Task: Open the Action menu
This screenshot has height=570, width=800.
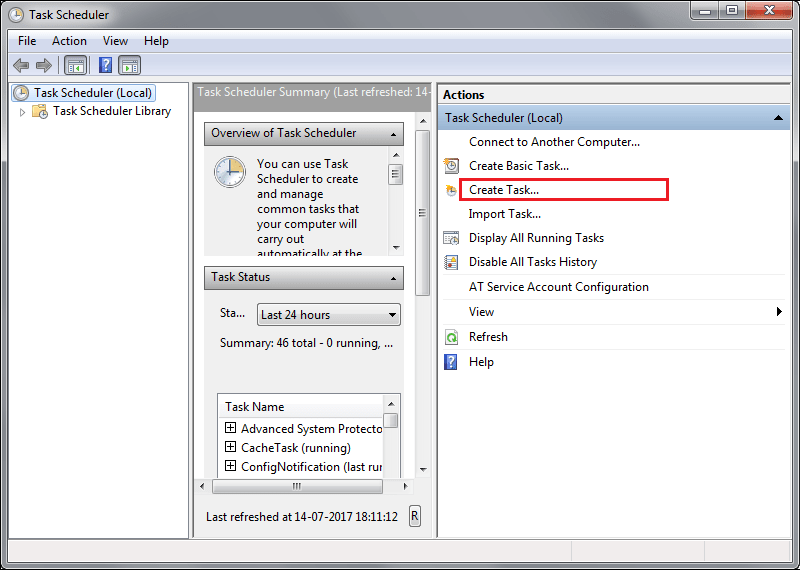Action: point(69,41)
